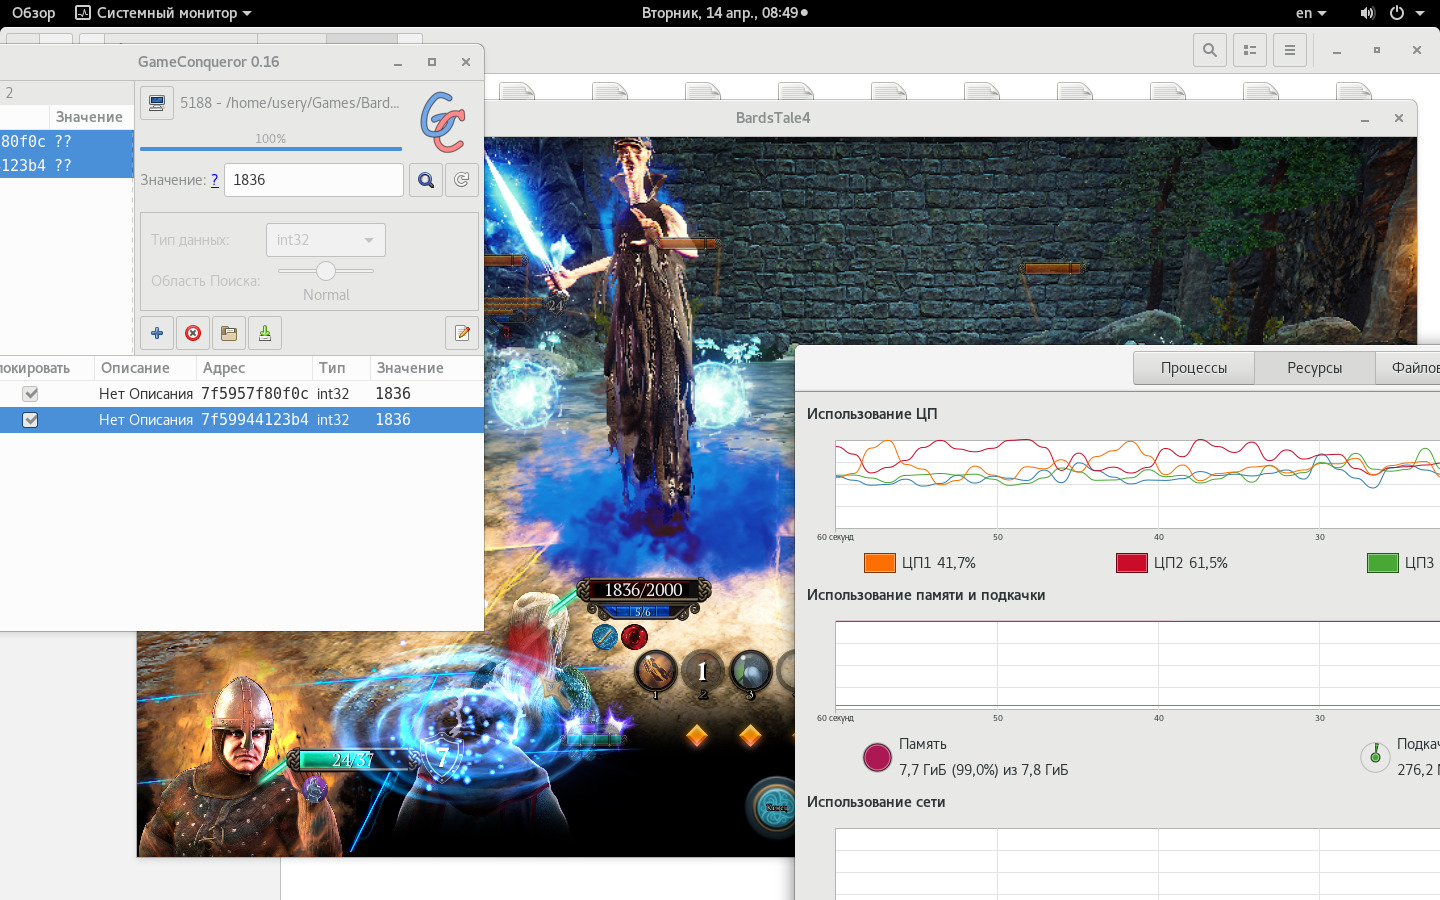Add new cheat entry with plus button

tap(157, 333)
